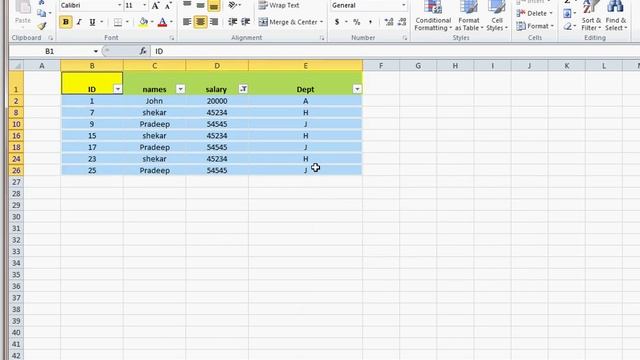Click Increase Decimal icon
This screenshot has height=360, width=640.
click(389, 22)
